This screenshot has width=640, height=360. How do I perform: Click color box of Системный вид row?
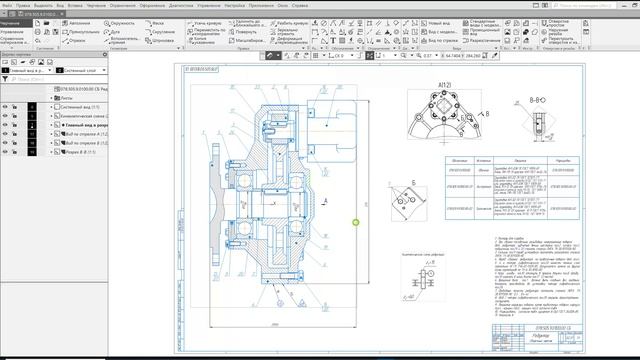click(x=32, y=107)
